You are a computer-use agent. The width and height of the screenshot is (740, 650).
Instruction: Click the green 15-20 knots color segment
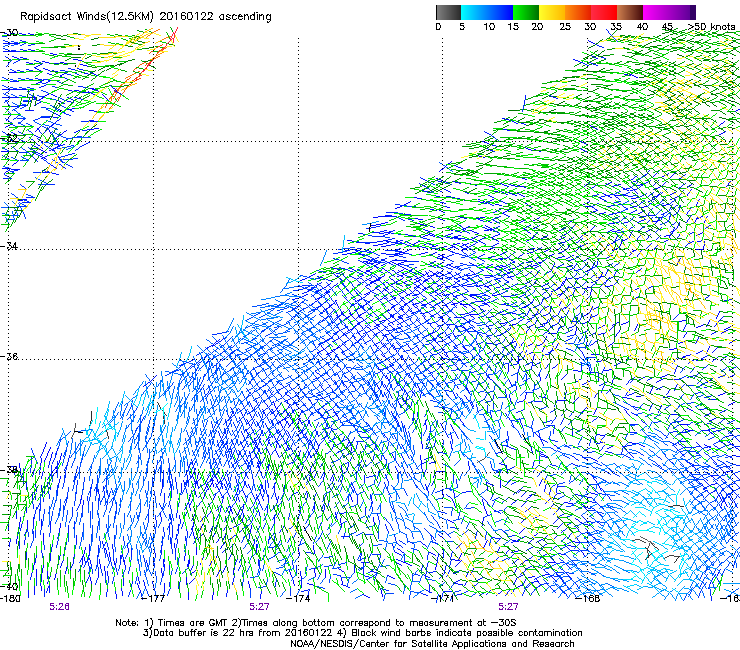[x=526, y=12]
